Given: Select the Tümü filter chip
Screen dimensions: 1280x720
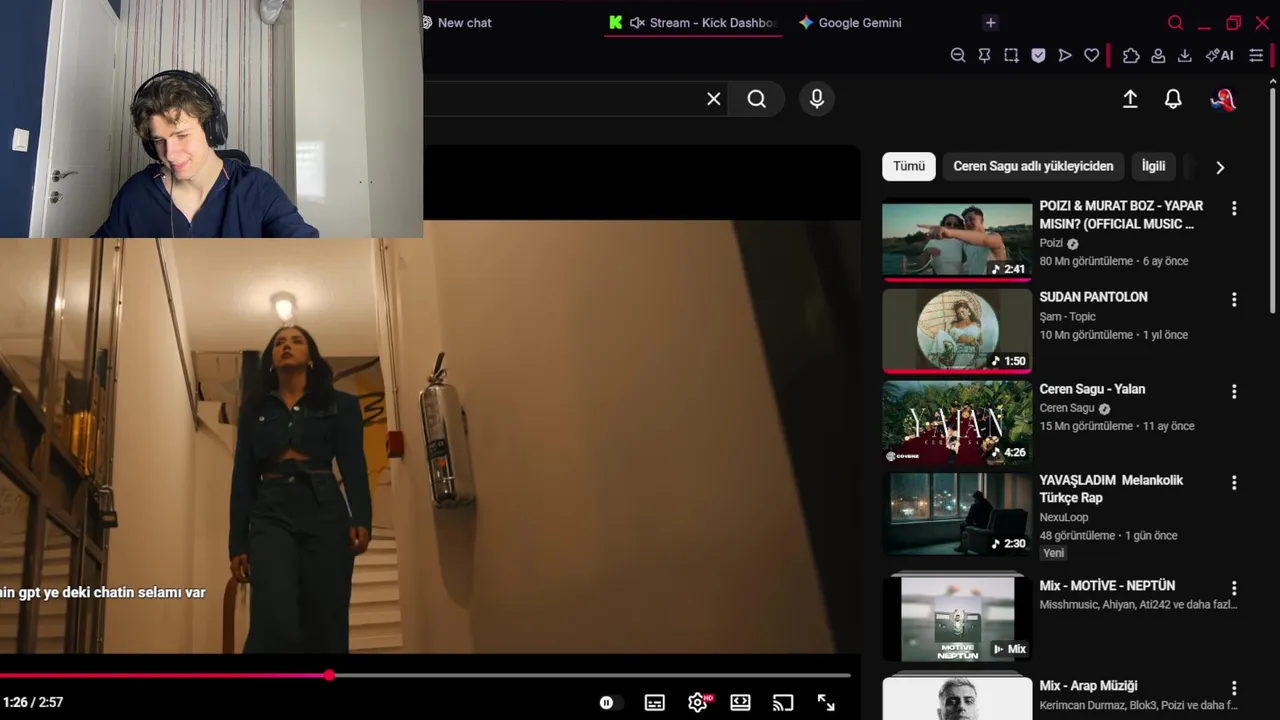Looking at the screenshot, I should [909, 166].
